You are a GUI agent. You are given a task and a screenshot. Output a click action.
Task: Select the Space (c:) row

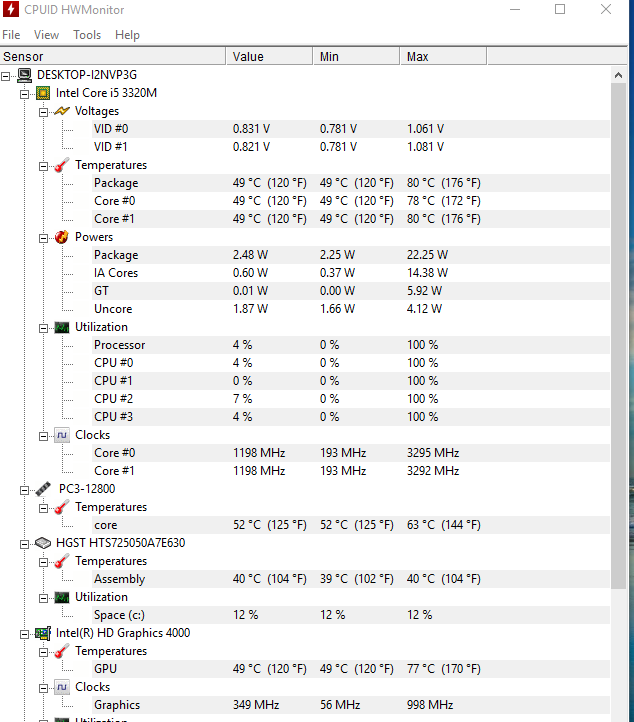click(351, 615)
